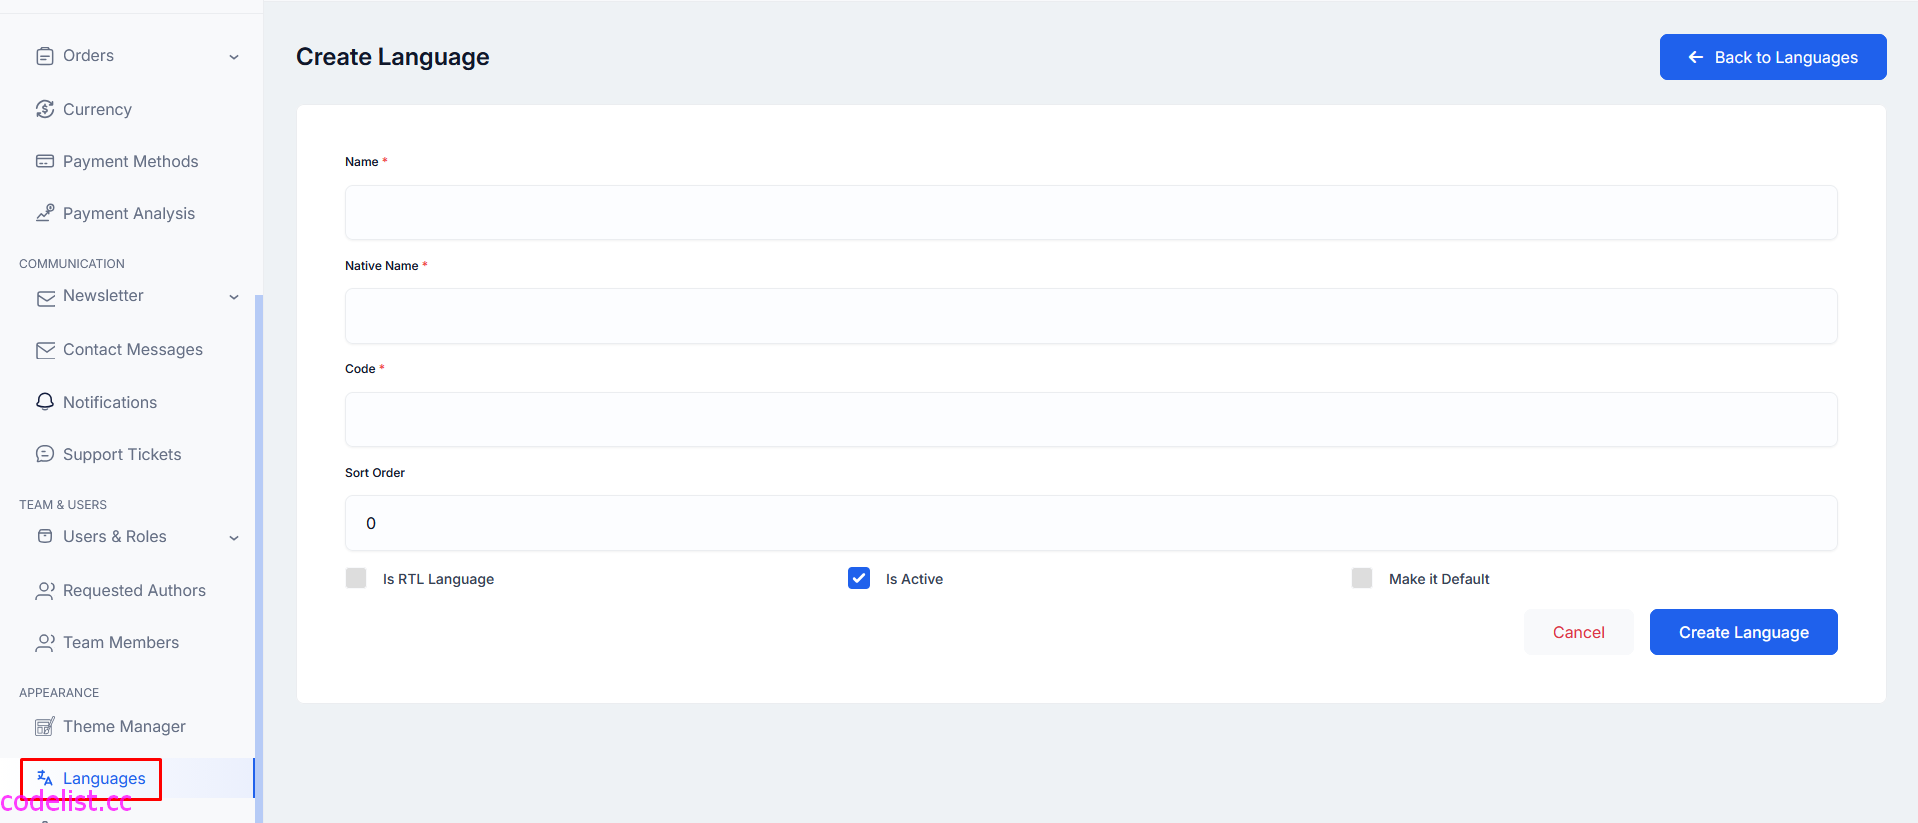Enable the Is RTL Language checkbox
Screen dimensions: 1918x823
[356, 578]
